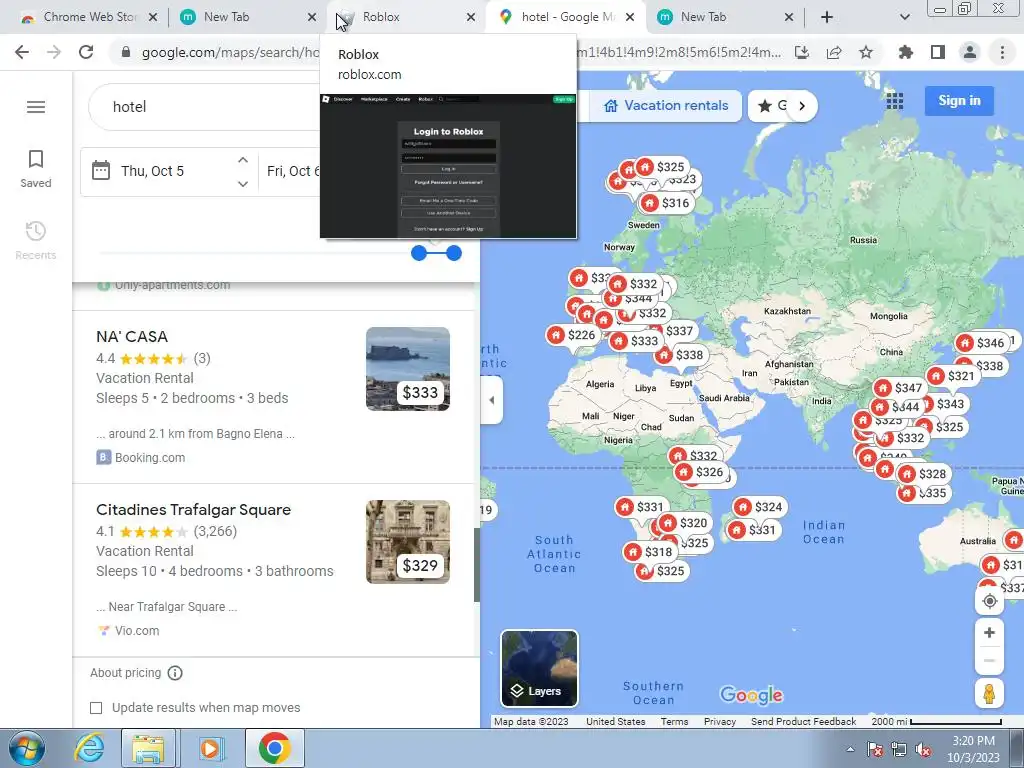The image size is (1024, 768).
Task: Click the volume muted icon in system tray
Action: pyautogui.click(x=923, y=749)
